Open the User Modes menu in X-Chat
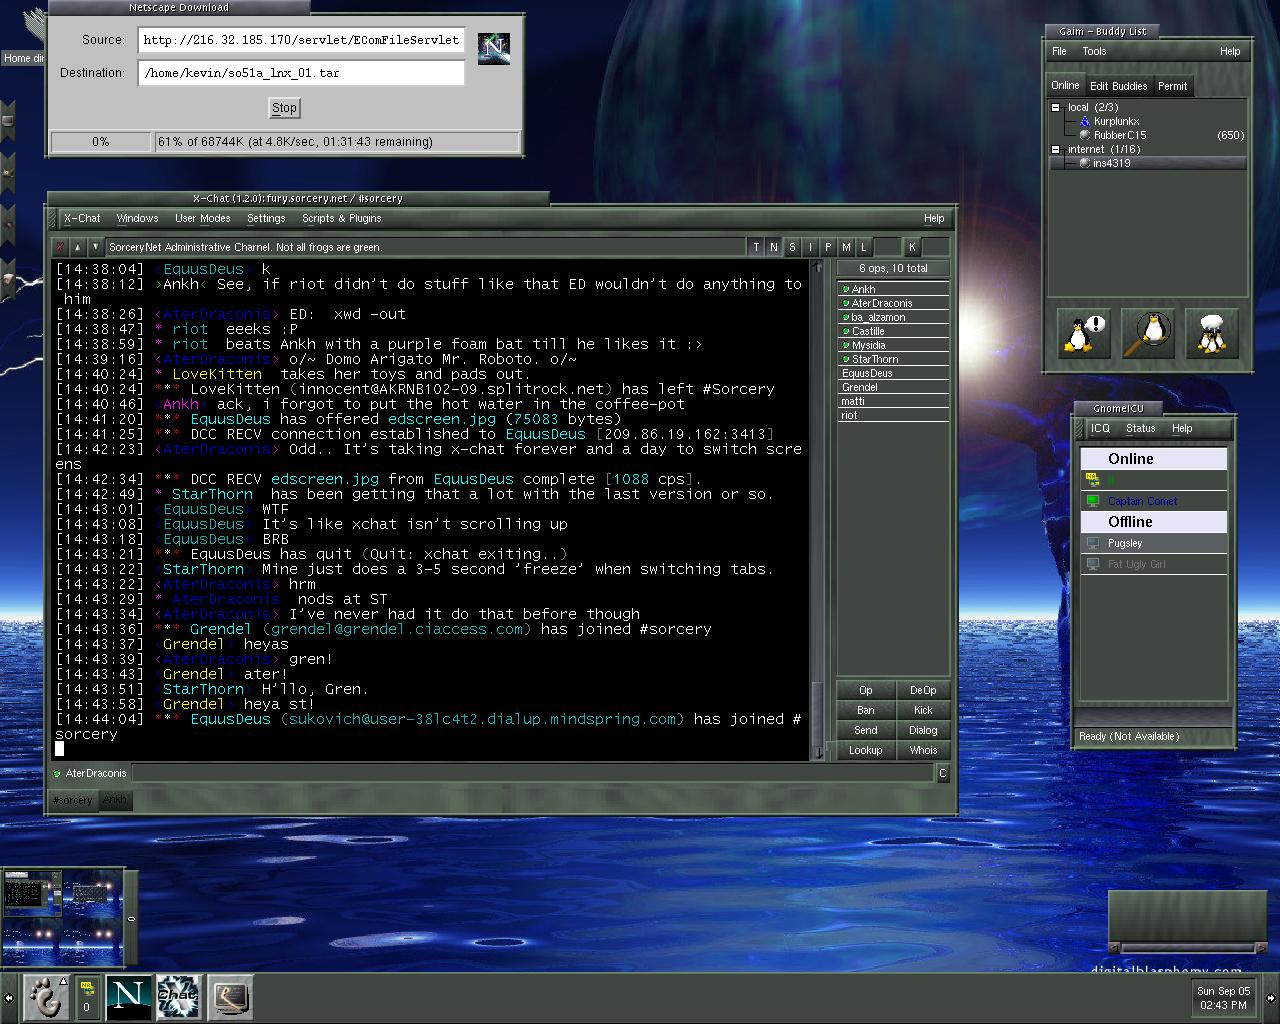The height and width of the screenshot is (1024, 1280). tap(203, 218)
